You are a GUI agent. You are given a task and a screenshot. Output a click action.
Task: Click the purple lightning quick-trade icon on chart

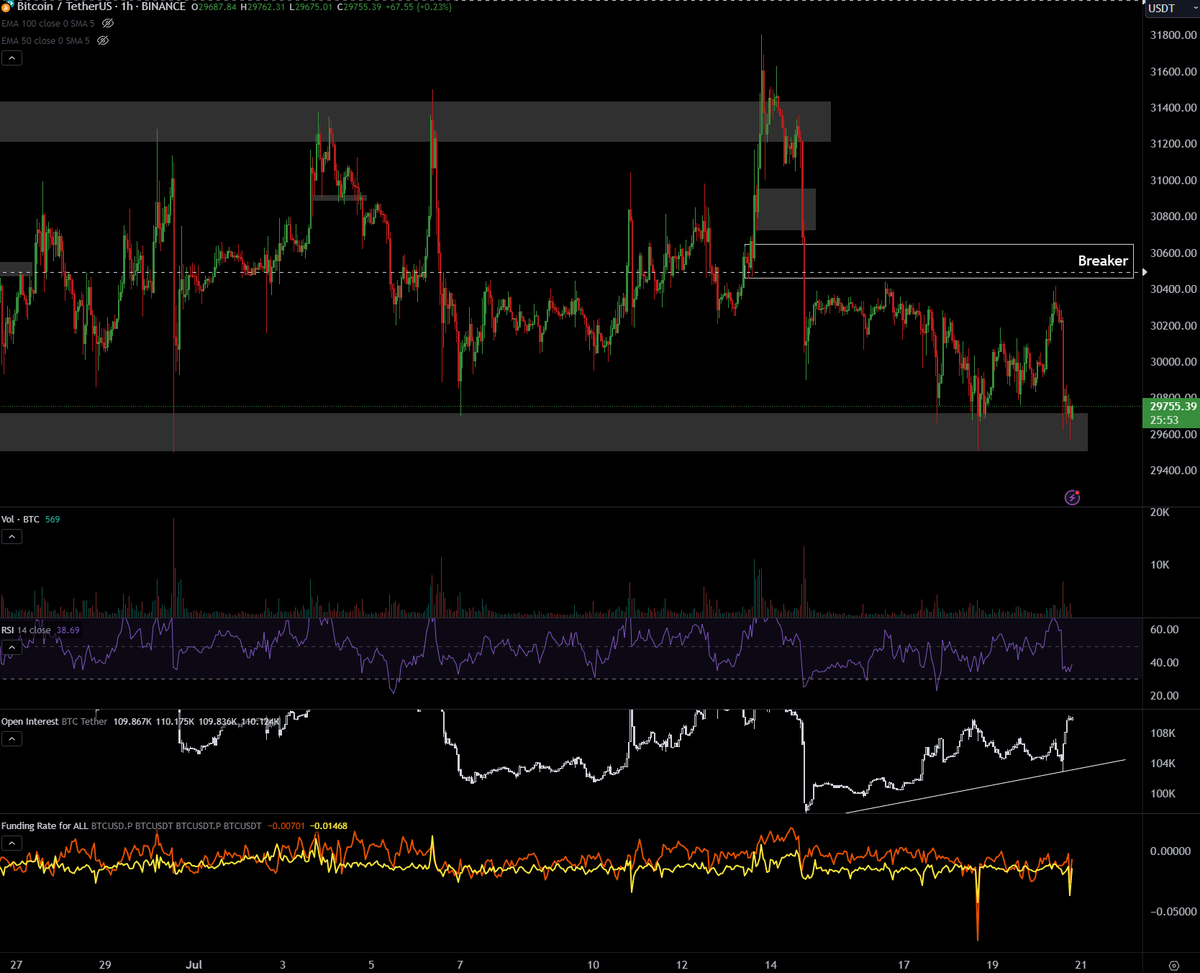click(1071, 497)
